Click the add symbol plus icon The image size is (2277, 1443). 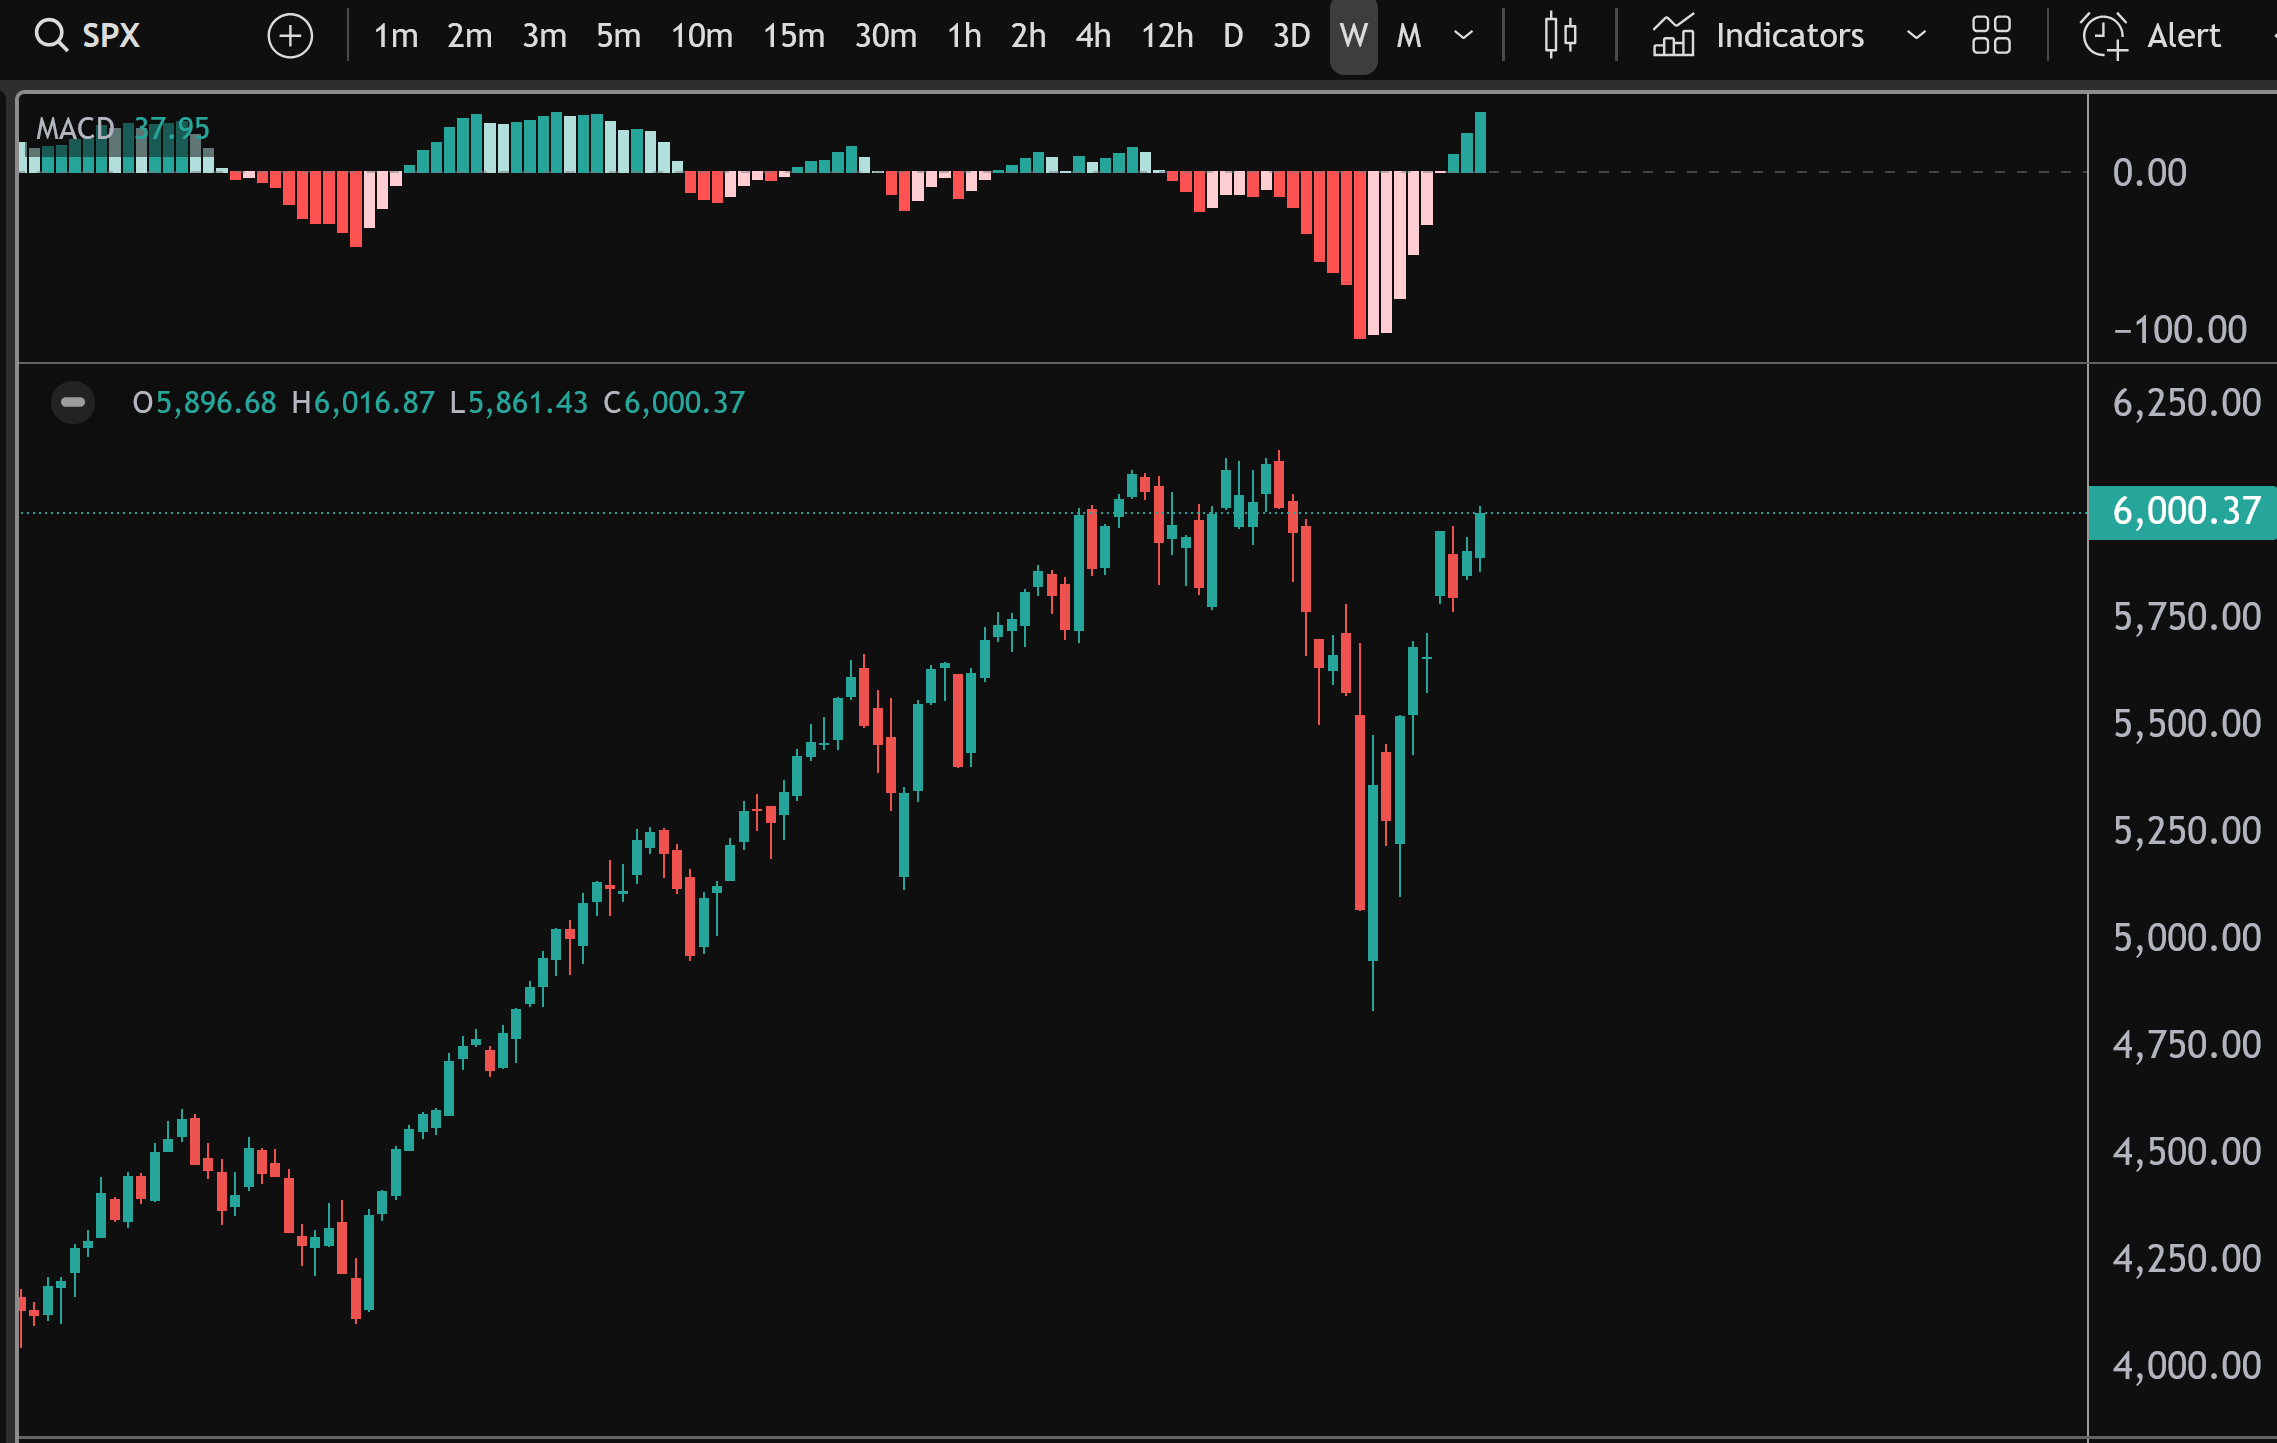coord(290,37)
